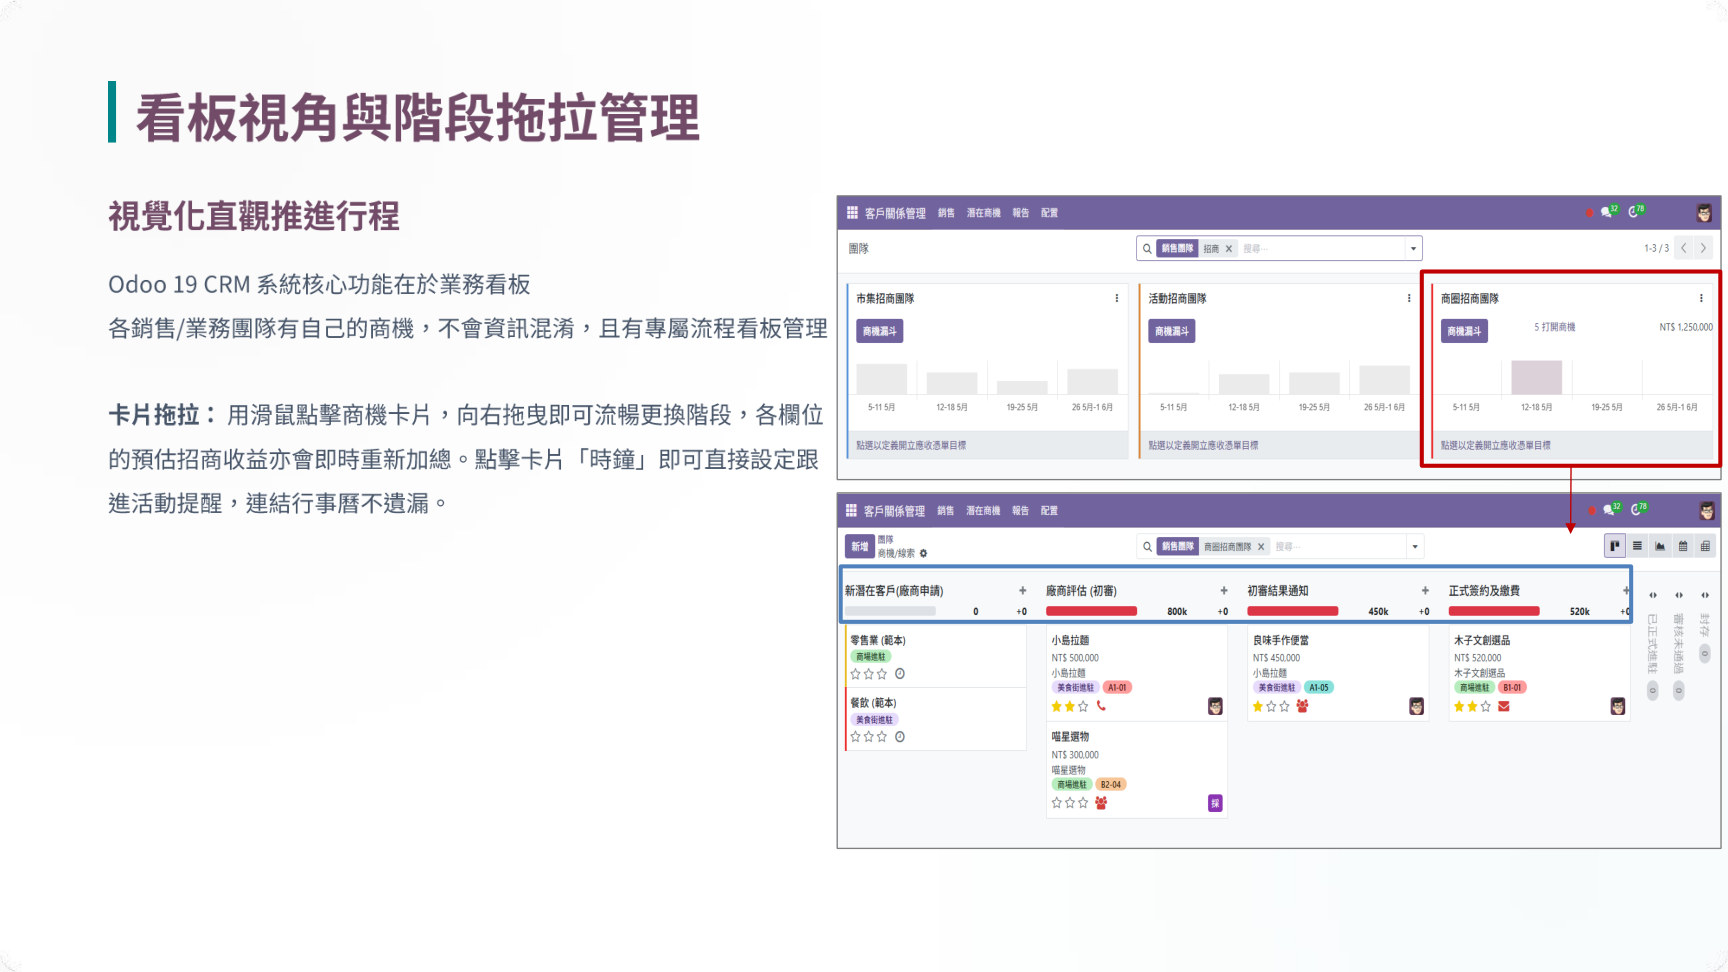Set the first priority star on the 喵星選物 card
Viewport: 1728px width, 972px height.
(1057, 803)
